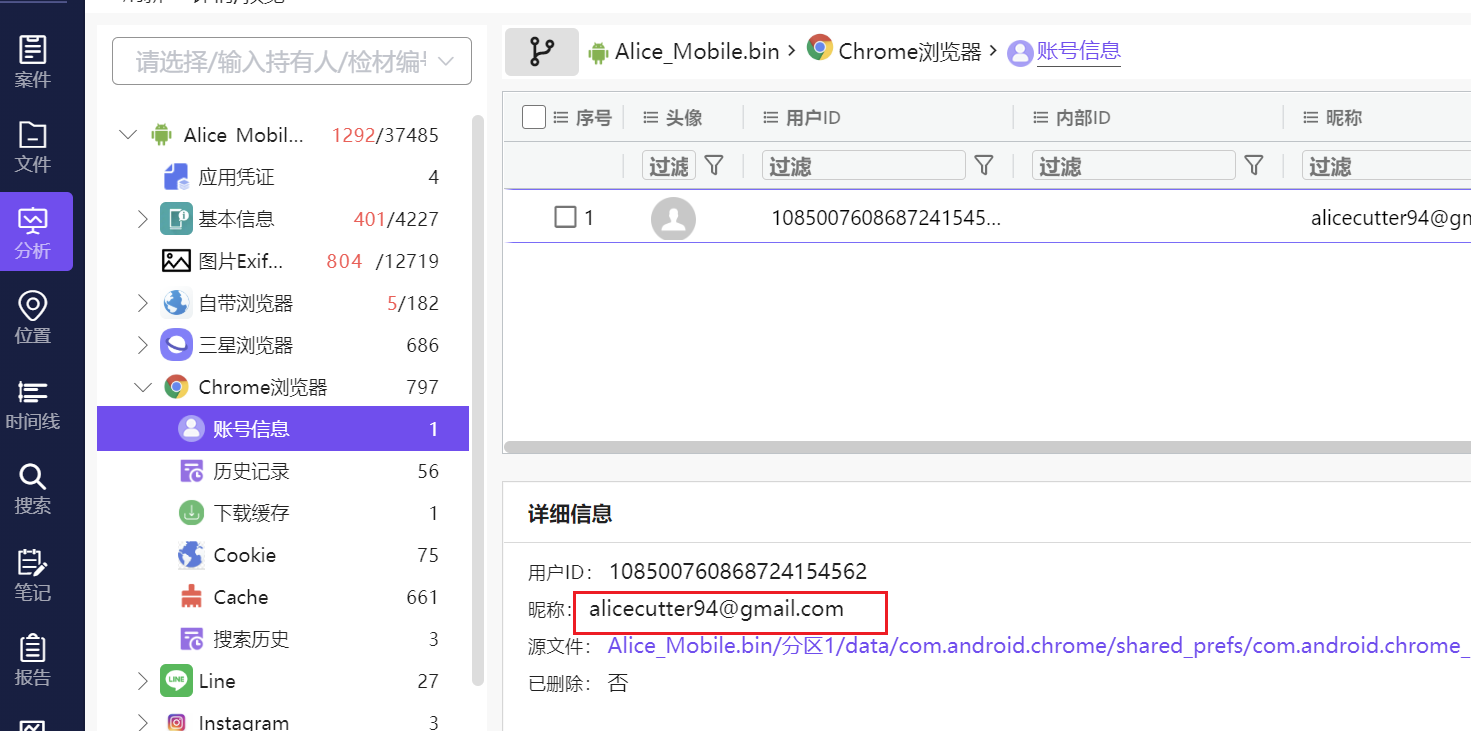Click the branch view icon beside the breadcrumb
The height and width of the screenshot is (731, 1471).
click(541, 50)
